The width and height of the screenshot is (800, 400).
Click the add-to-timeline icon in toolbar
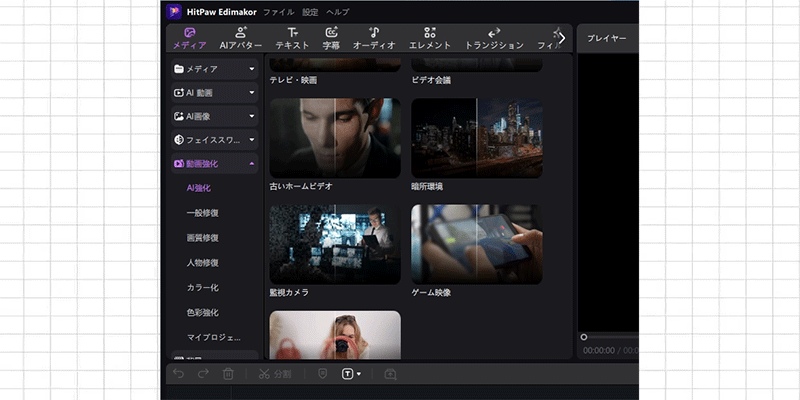click(x=390, y=374)
